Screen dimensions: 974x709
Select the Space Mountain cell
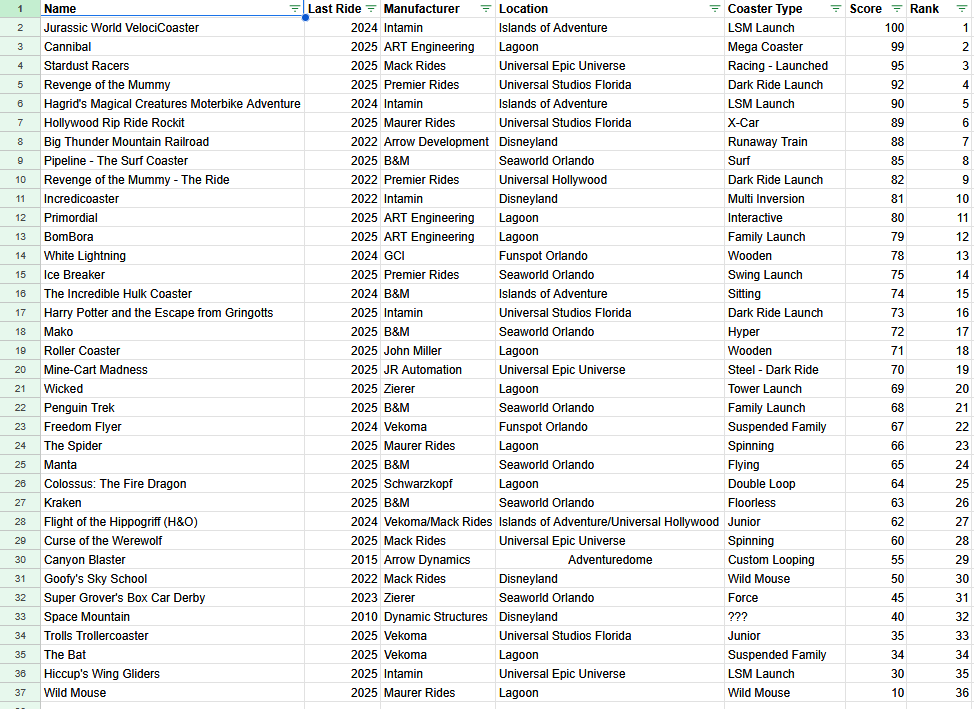(x=173, y=617)
